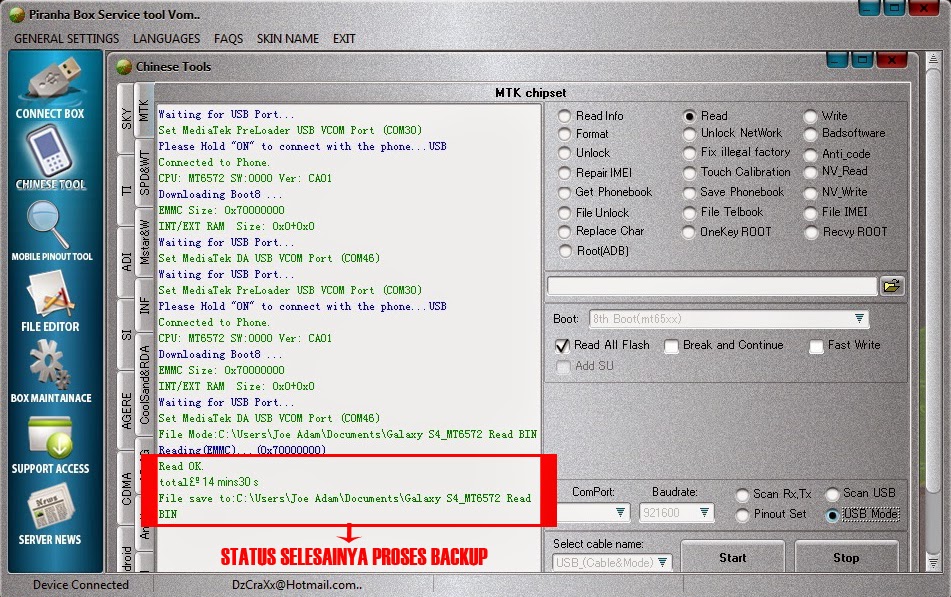The image size is (951, 597).
Task: Select the Read Info option
Action: (x=565, y=116)
